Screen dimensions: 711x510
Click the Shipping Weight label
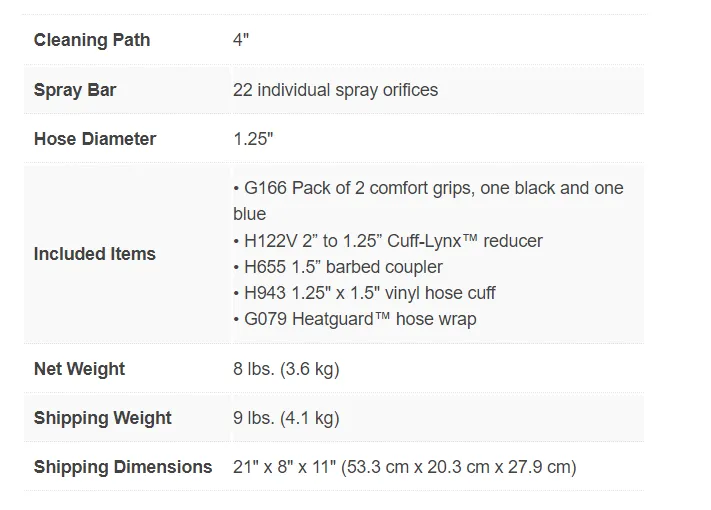102,418
